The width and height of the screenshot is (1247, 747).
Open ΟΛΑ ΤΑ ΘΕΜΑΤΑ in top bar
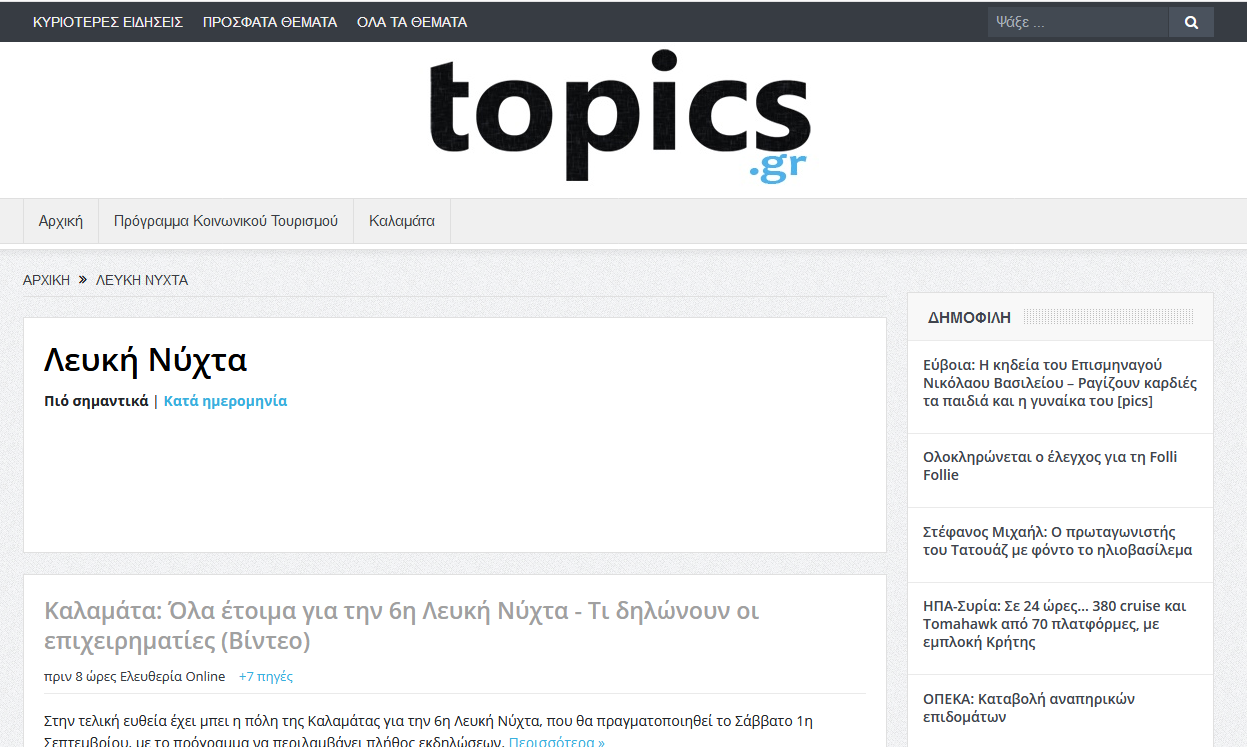412,22
